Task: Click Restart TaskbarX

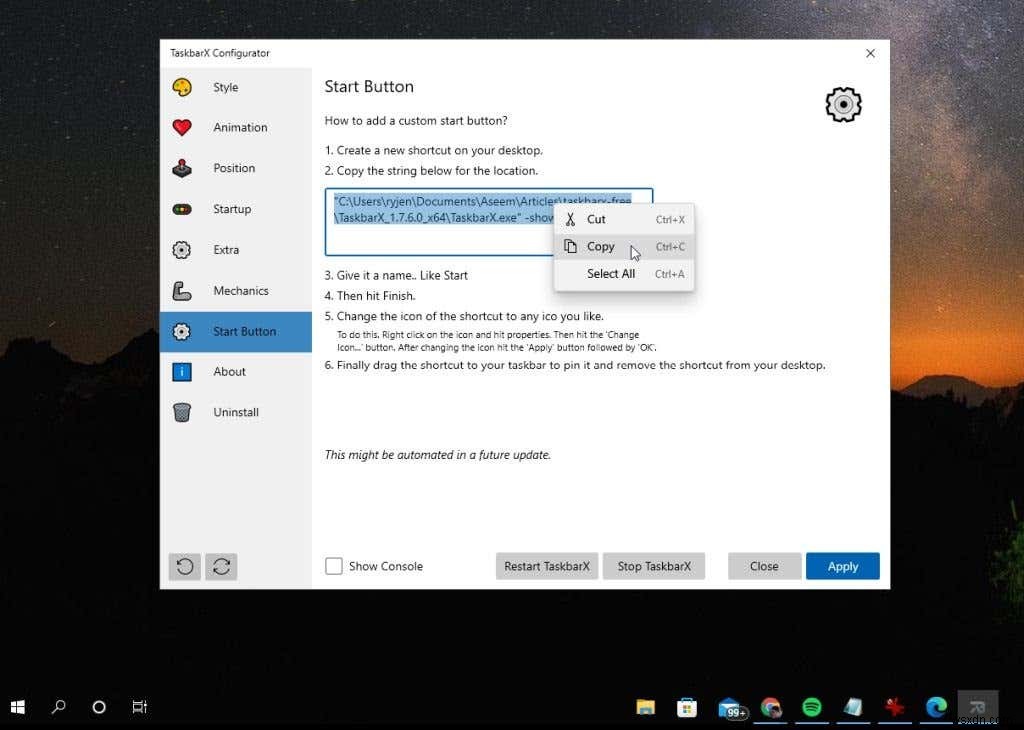Action: click(x=546, y=566)
